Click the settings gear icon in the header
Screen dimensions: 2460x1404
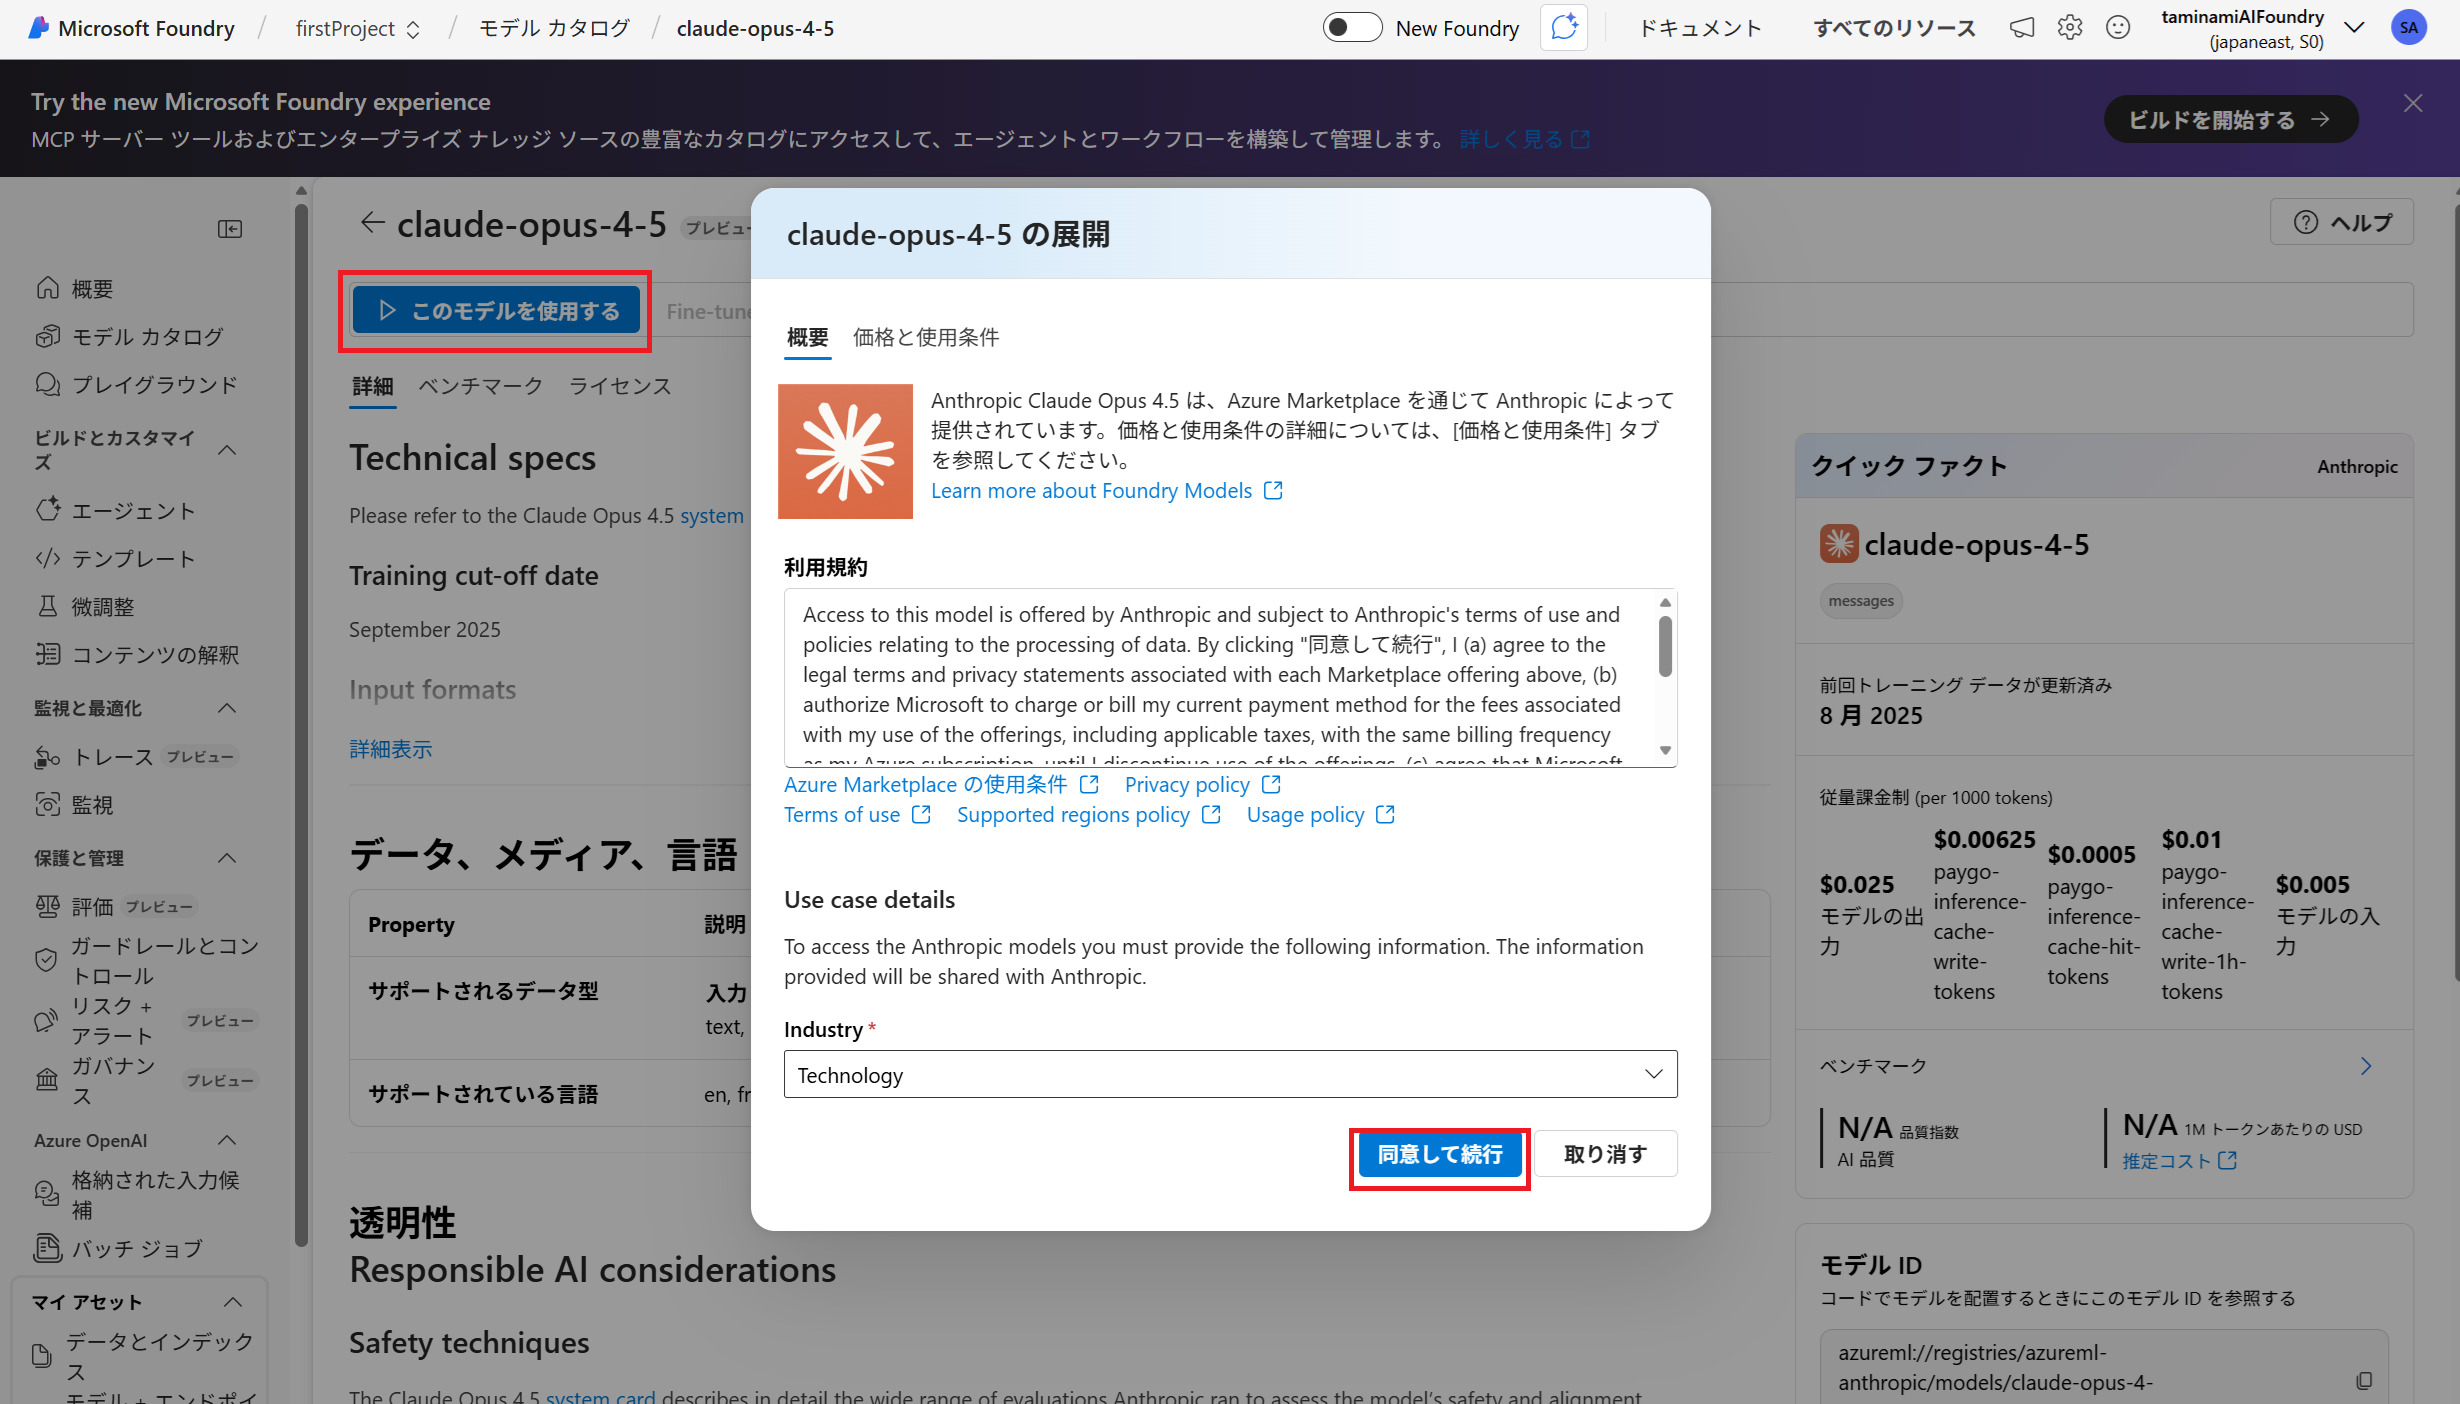coord(2069,28)
